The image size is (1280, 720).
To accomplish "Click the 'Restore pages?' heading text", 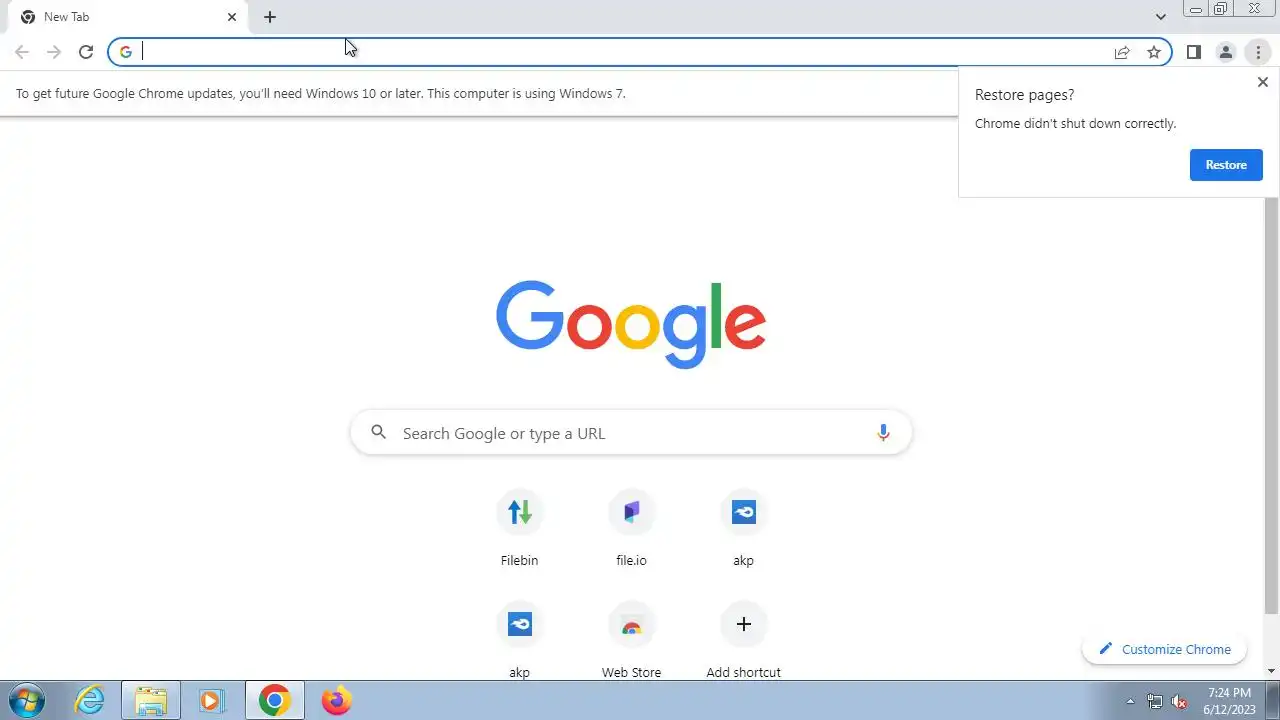I will pyautogui.click(x=1024, y=94).
